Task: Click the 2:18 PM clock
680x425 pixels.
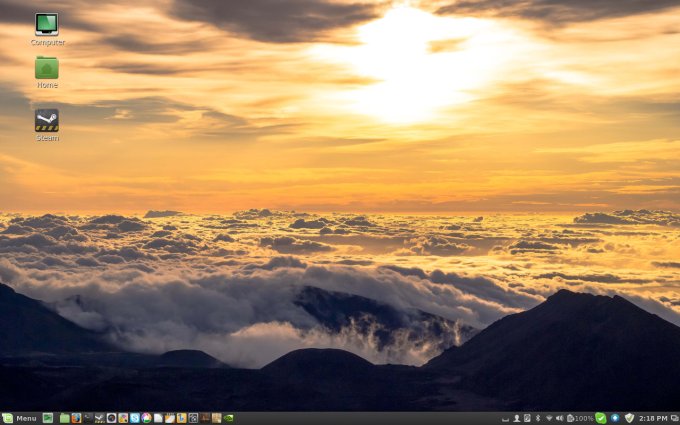Action: point(653,418)
